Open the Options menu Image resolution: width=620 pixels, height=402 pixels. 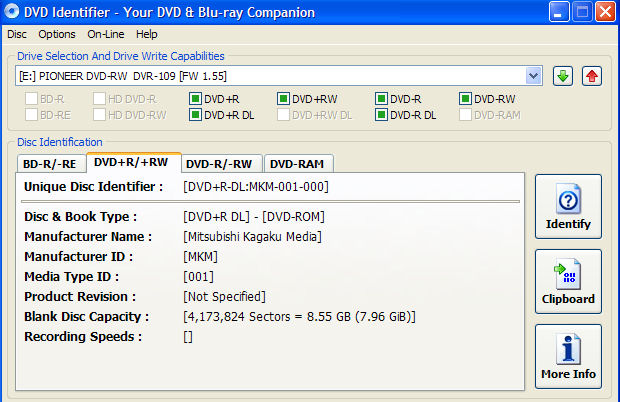pyautogui.click(x=57, y=34)
